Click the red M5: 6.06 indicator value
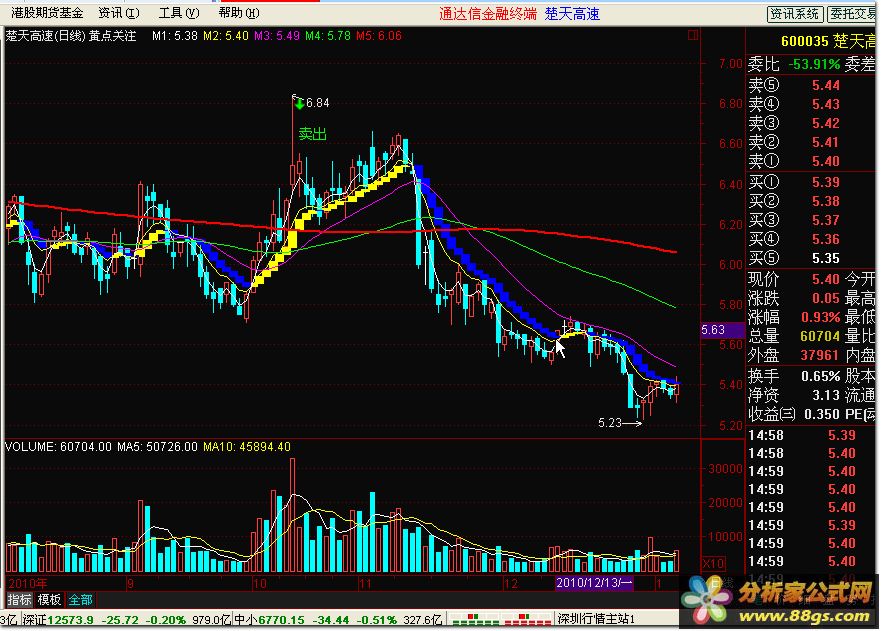 (379, 36)
